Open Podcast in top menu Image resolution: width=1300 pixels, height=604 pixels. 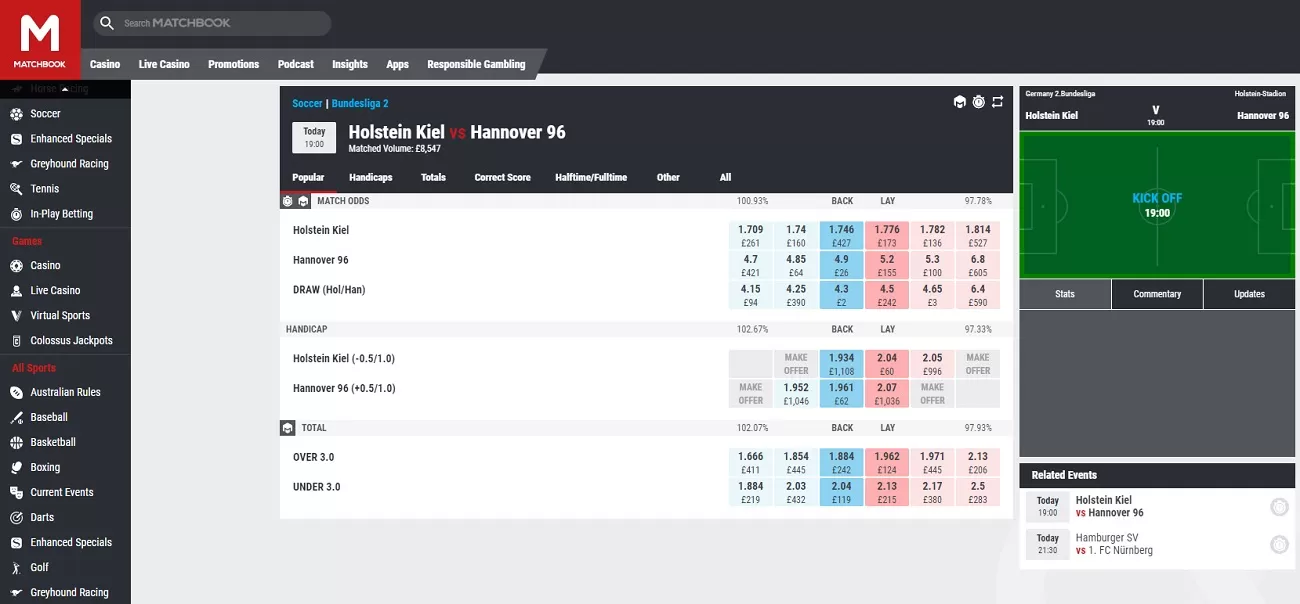coord(296,64)
